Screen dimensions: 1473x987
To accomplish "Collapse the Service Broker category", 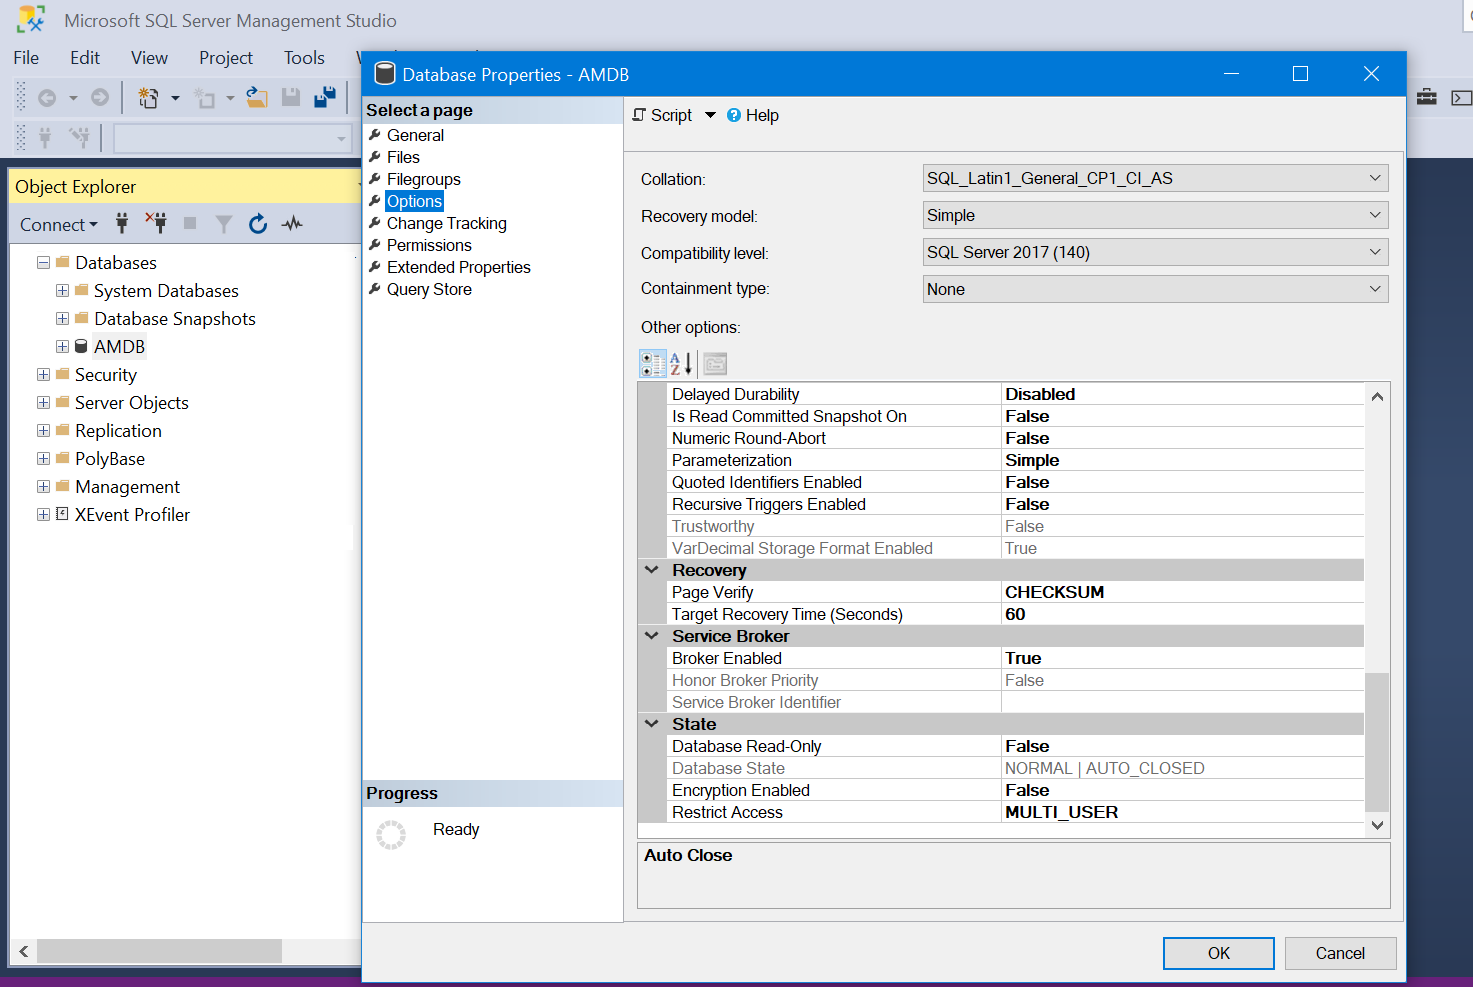I will [x=652, y=636].
